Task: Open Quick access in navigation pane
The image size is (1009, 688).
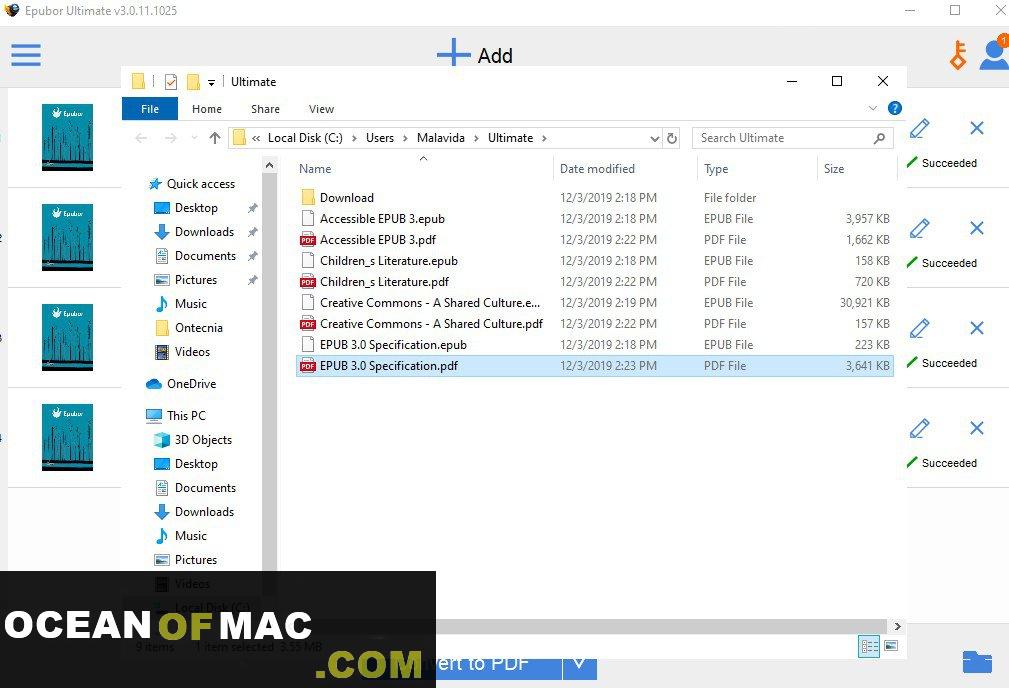Action: tap(192, 184)
